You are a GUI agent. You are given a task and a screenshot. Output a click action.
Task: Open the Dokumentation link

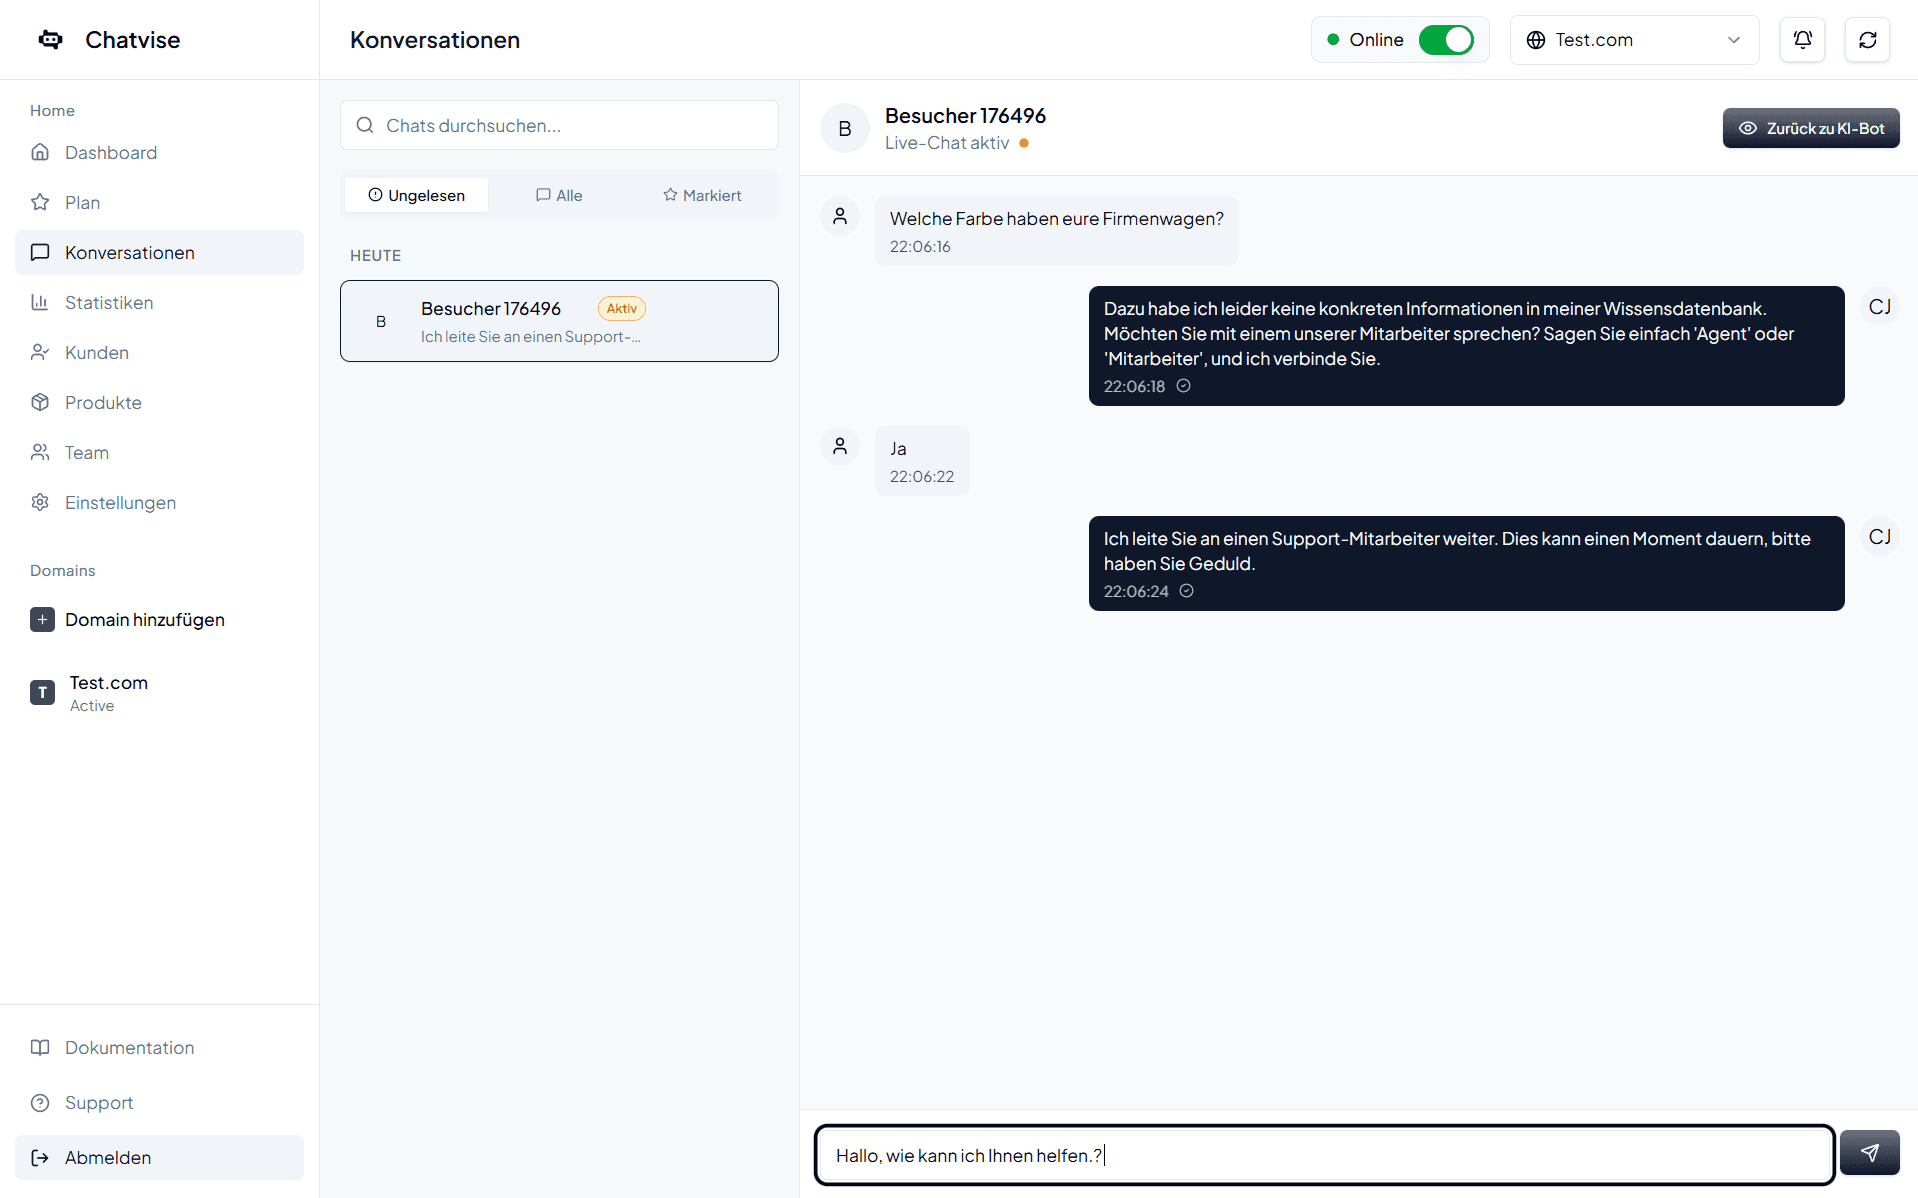point(129,1047)
